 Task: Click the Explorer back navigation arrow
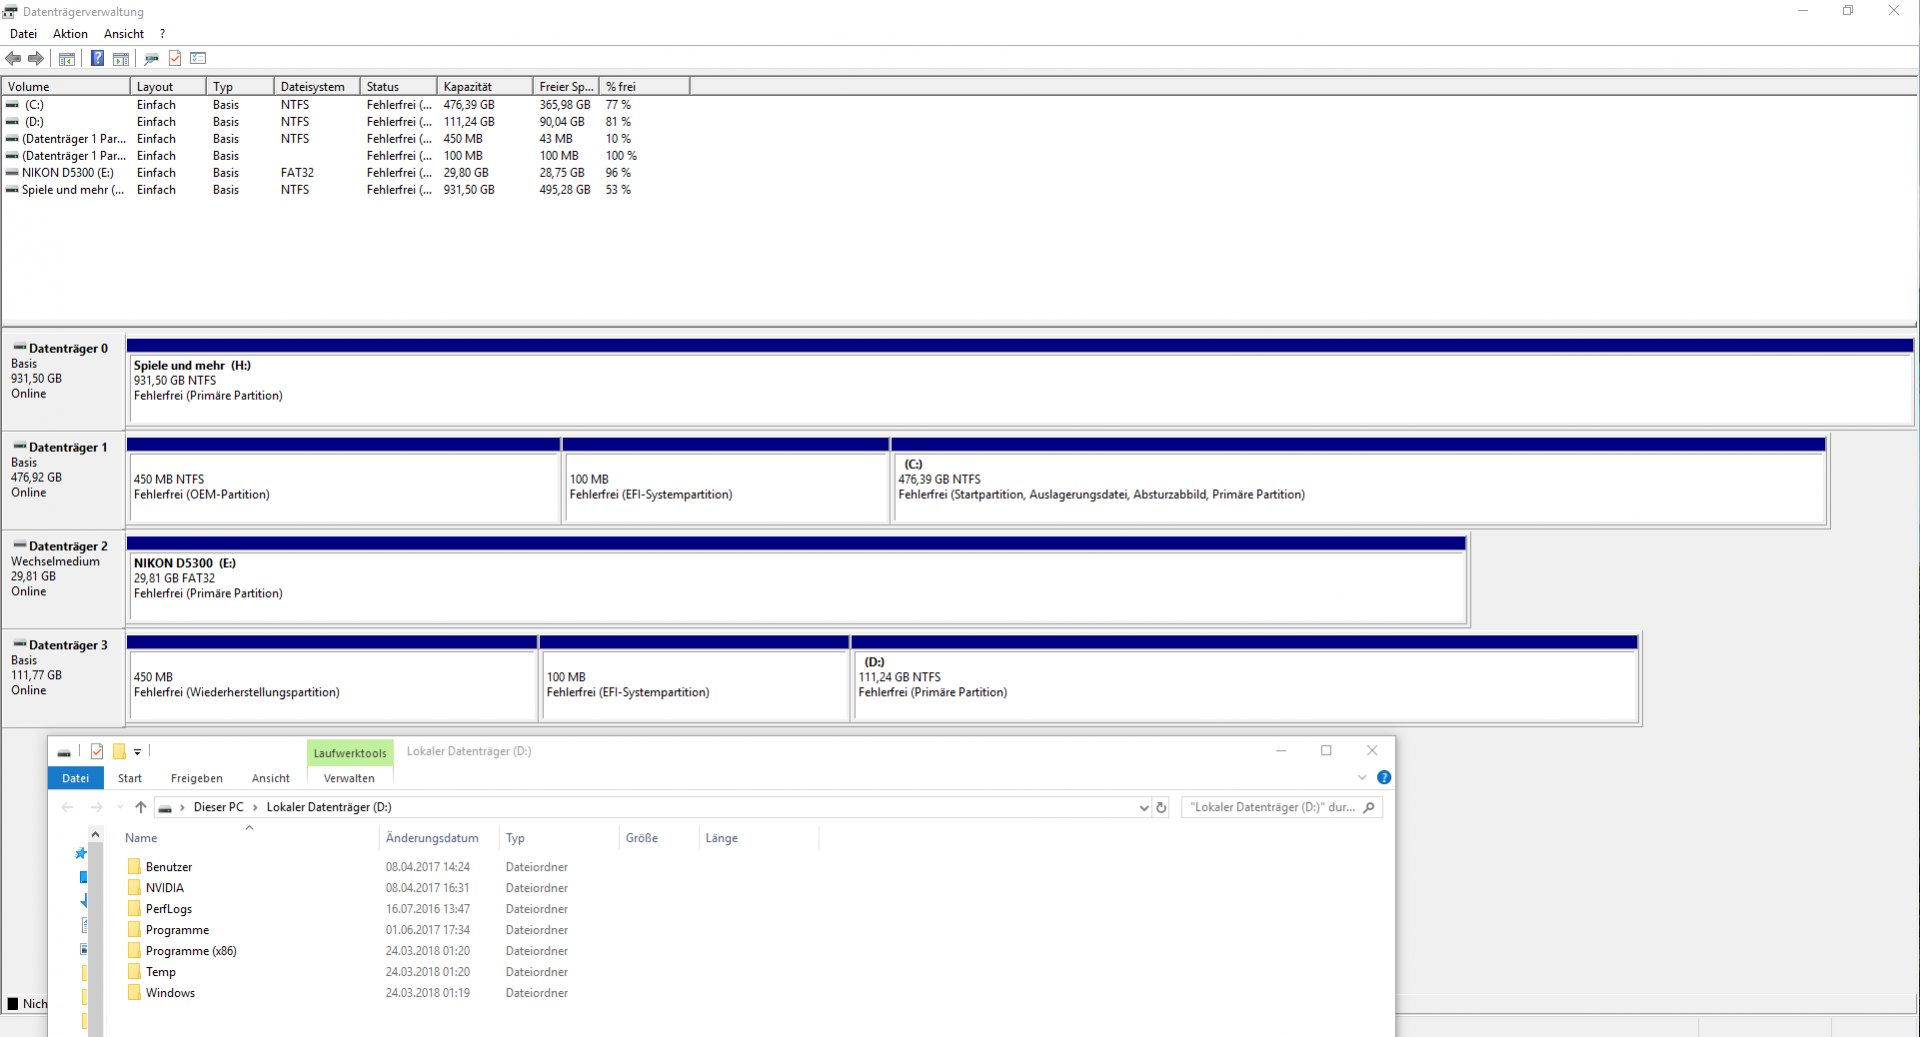pos(67,807)
